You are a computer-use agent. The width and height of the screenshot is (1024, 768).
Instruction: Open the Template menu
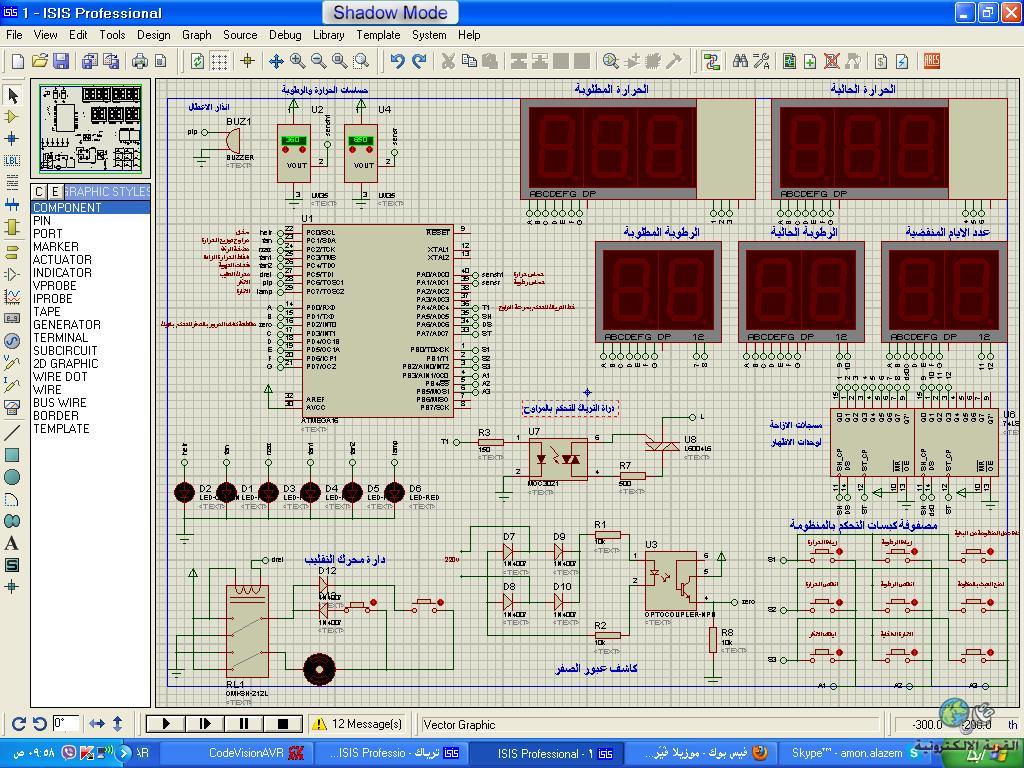pyautogui.click(x=378, y=35)
